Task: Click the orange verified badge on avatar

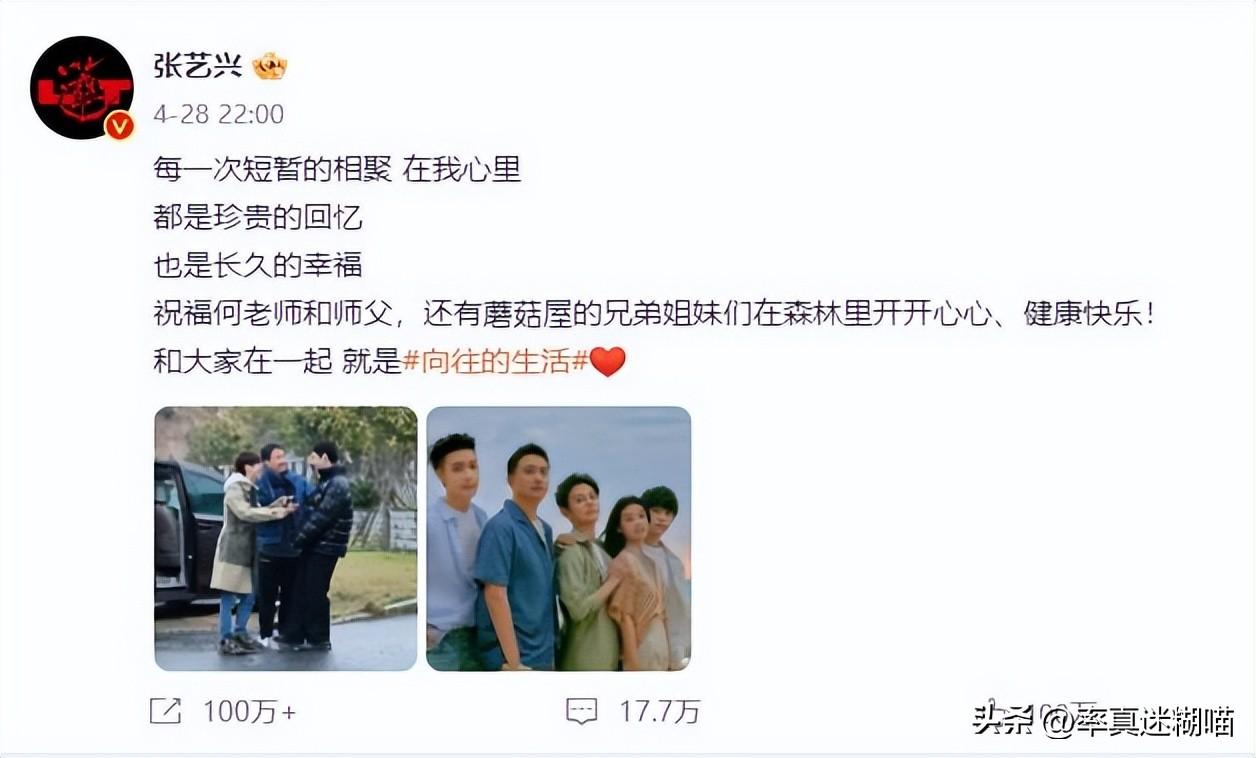Action: pyautogui.click(x=120, y=126)
